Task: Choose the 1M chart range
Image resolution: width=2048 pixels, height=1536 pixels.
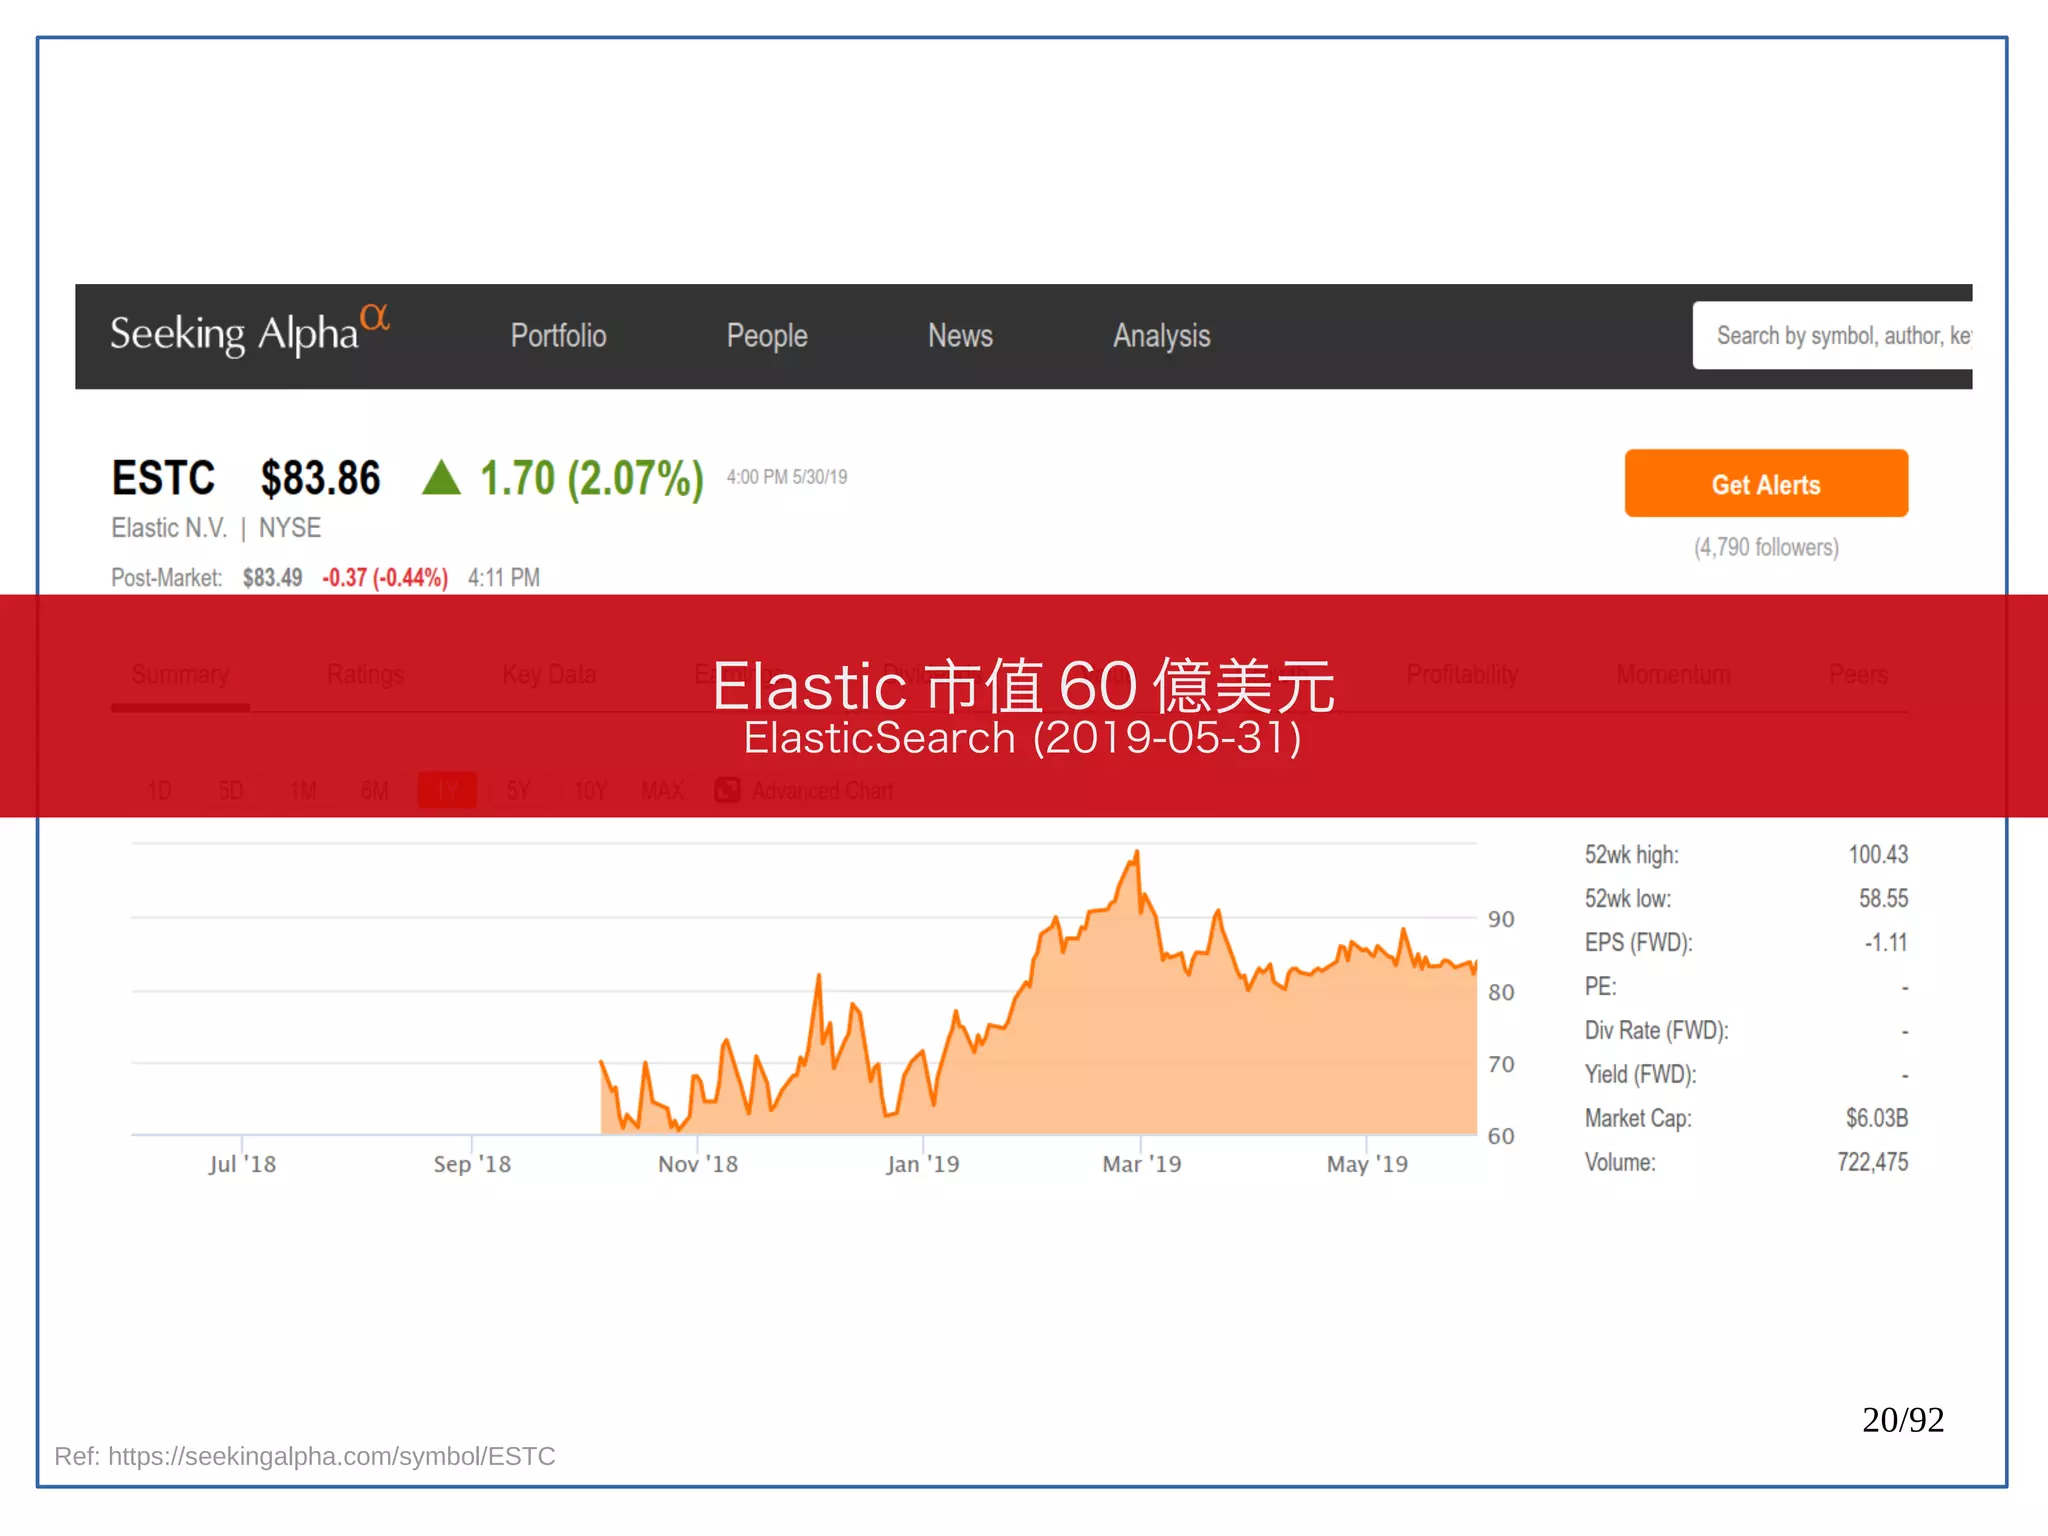Action: [x=302, y=791]
